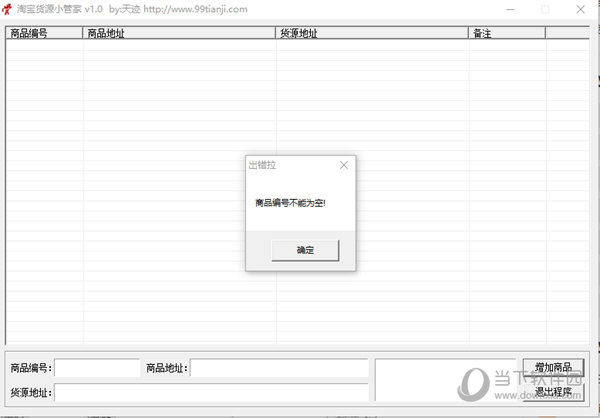The height and width of the screenshot is (418, 600).
Task: Sort by 商品编号 column header
Action: click(44, 33)
